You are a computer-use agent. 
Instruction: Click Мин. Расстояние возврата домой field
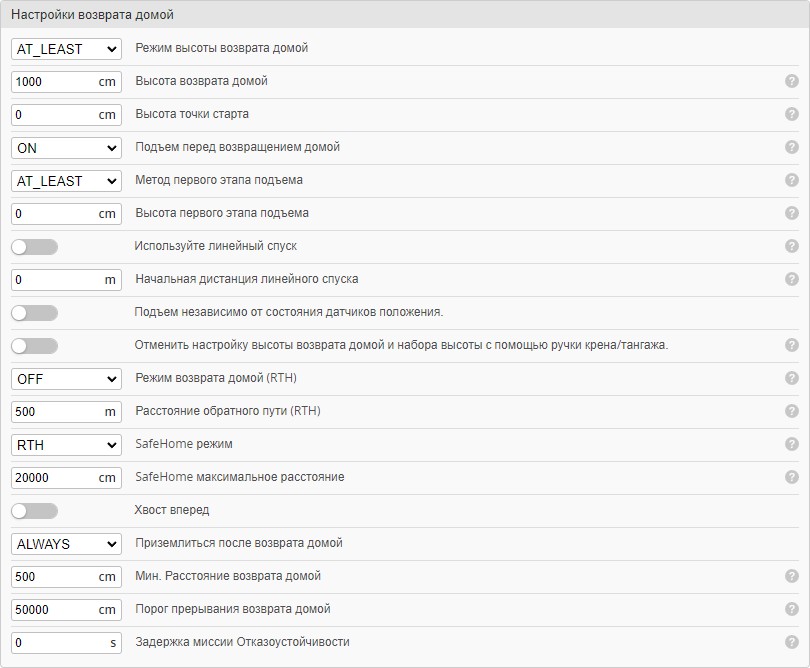pos(54,576)
